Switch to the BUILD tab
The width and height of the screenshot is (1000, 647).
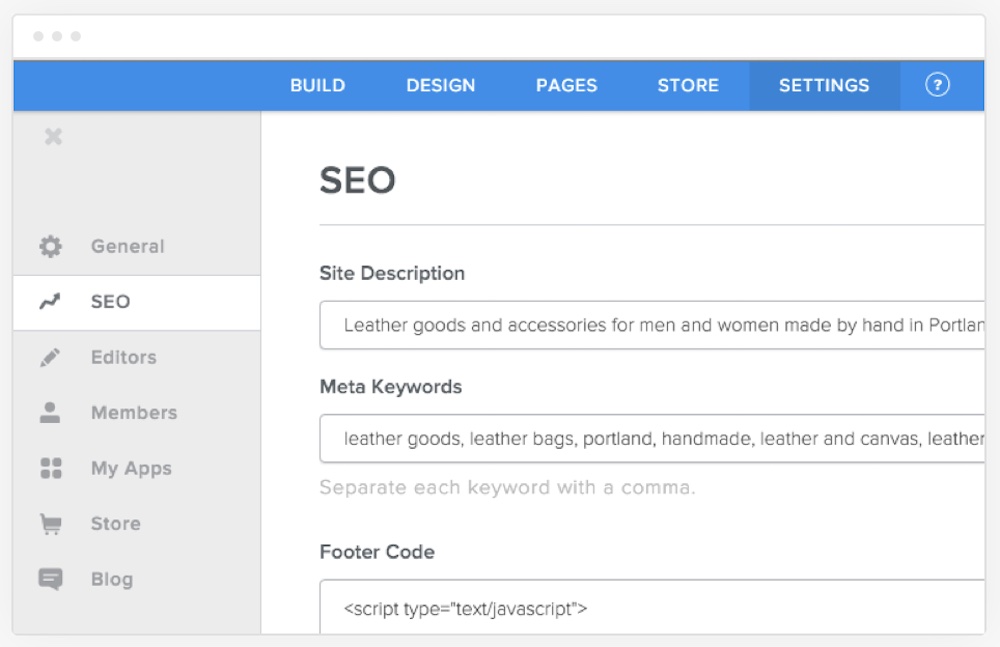[x=318, y=86]
